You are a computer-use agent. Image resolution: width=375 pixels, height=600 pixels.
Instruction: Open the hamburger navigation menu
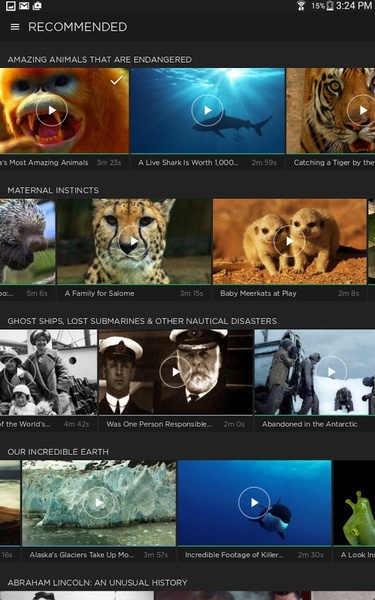15,27
